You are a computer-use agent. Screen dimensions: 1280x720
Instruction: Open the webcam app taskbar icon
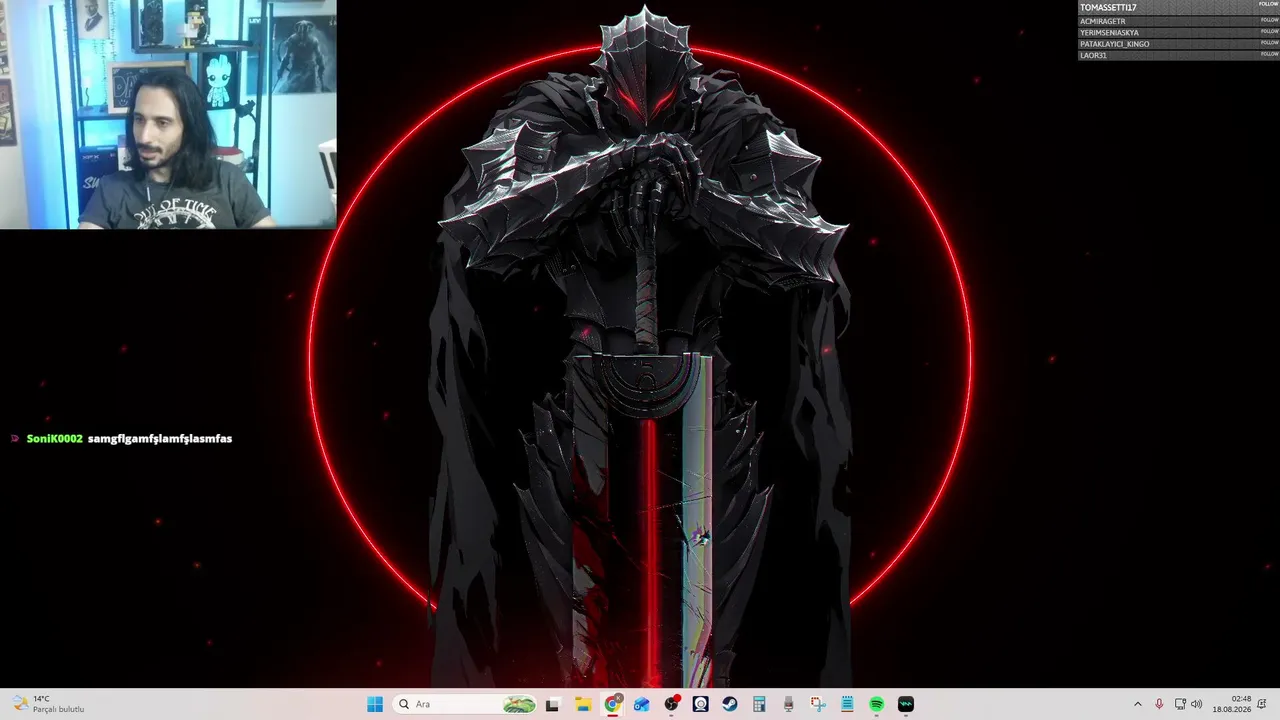[701, 704]
